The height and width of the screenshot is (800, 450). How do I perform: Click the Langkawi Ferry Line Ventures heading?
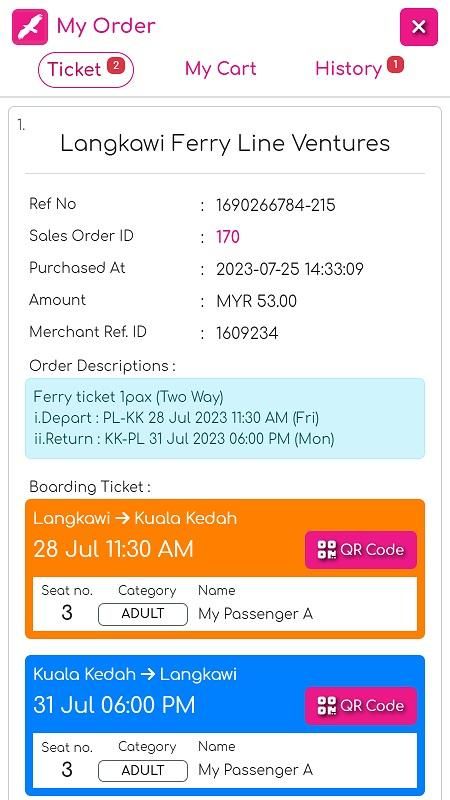coord(225,143)
